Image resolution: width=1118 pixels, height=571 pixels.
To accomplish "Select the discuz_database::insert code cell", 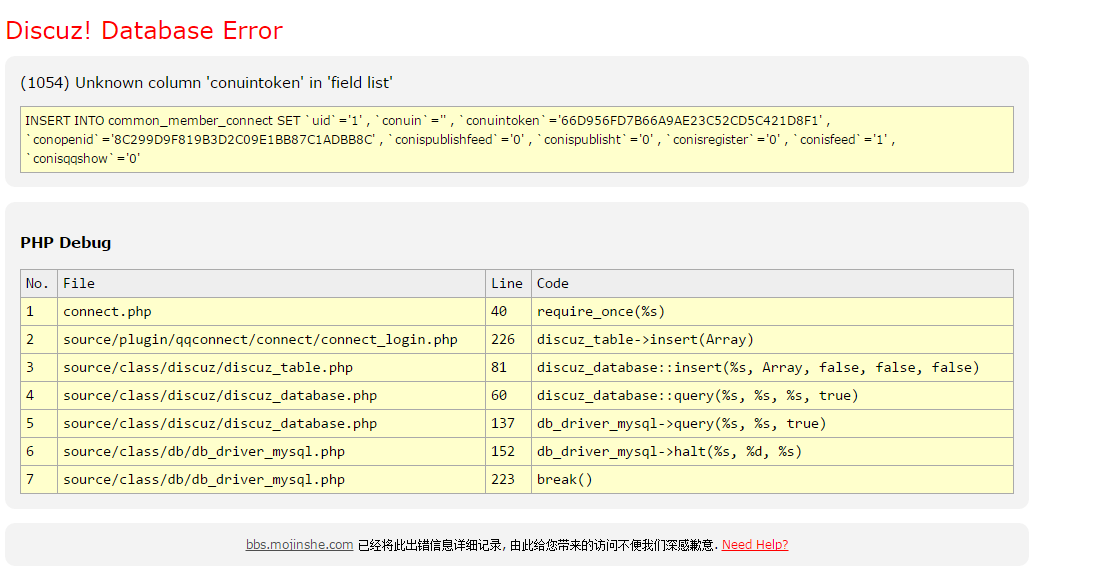I will [772, 367].
